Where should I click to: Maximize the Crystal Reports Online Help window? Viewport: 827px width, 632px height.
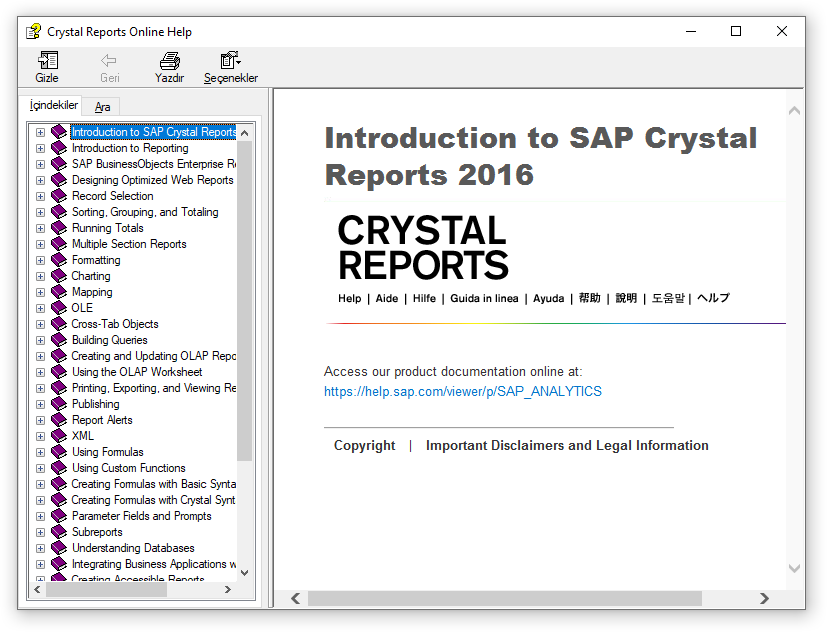click(736, 32)
